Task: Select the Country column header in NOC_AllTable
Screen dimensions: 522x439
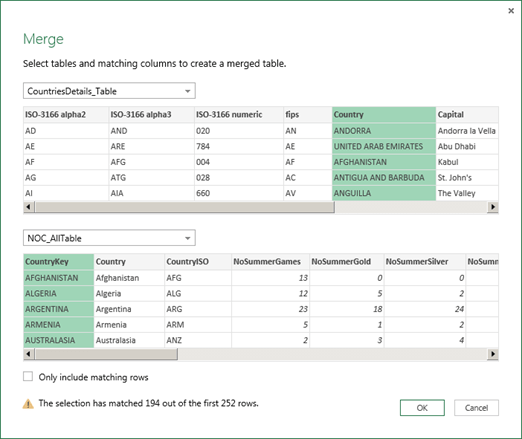Action: [x=129, y=262]
